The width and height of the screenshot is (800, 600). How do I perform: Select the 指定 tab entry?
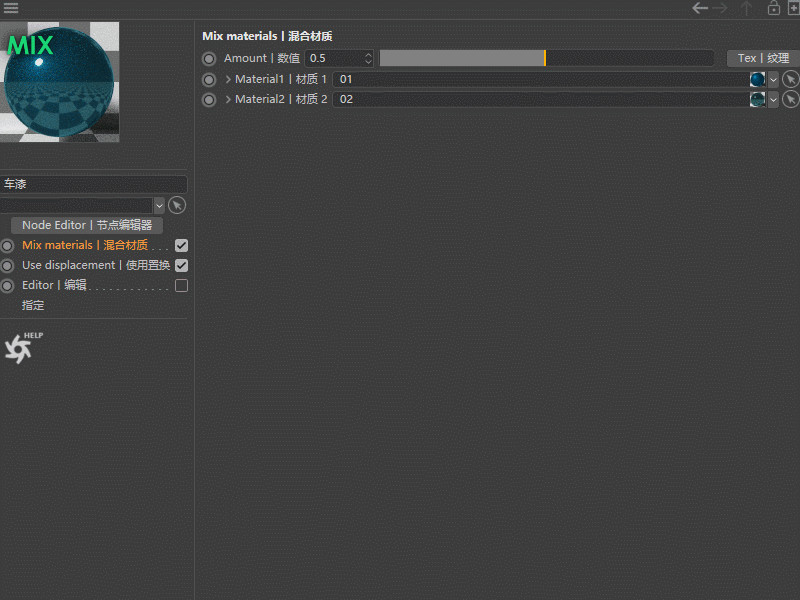point(33,305)
